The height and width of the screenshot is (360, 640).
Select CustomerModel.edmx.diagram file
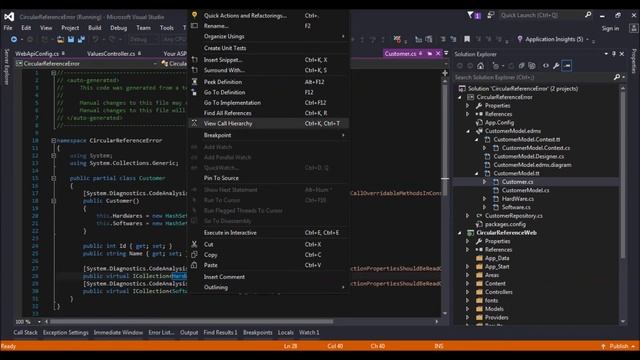[x=532, y=165]
